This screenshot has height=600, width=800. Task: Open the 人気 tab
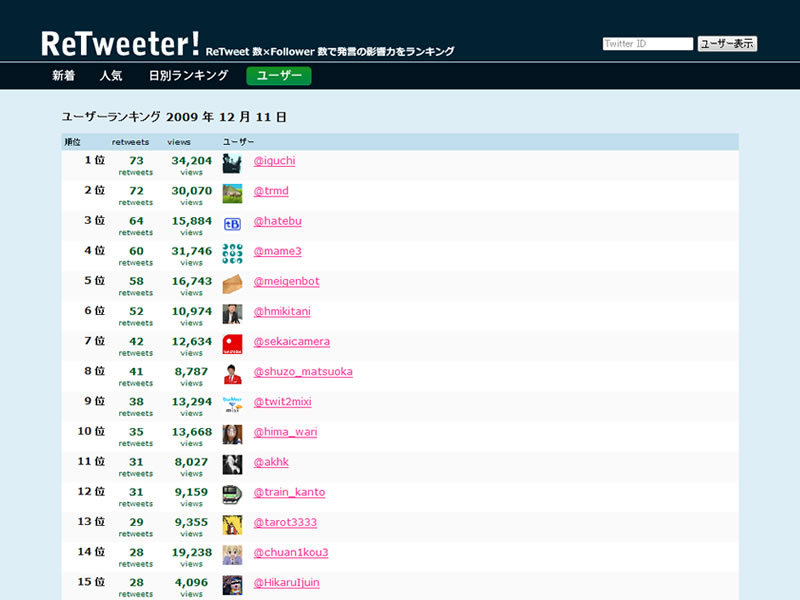(111, 76)
